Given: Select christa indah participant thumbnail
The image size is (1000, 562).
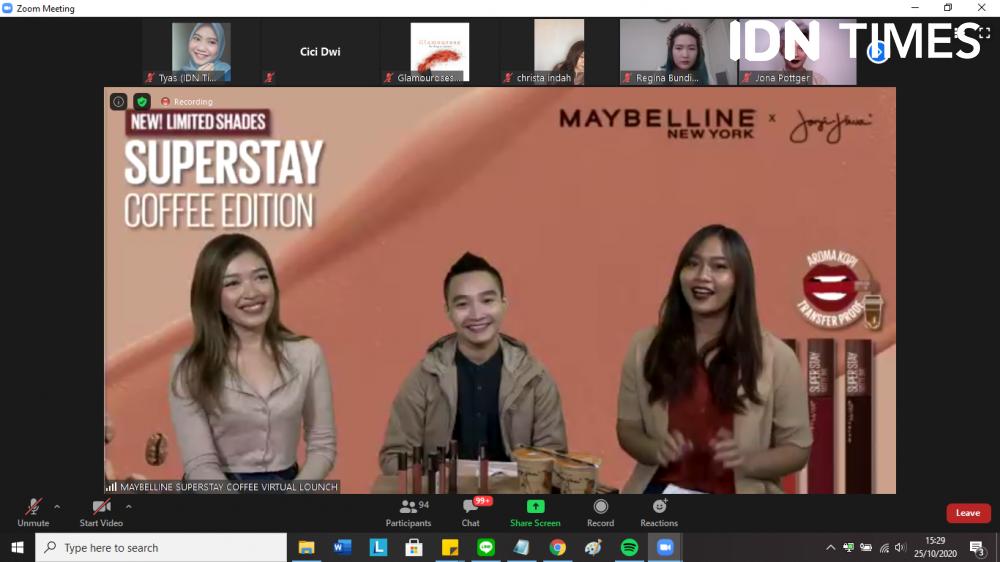Looking at the screenshot, I should coord(559,52).
